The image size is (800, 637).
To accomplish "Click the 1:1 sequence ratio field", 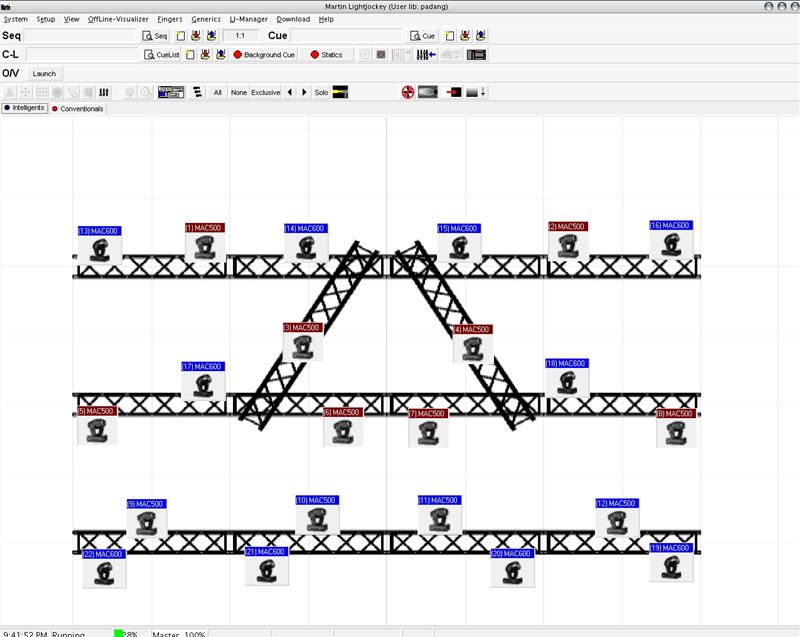I will (x=240, y=36).
